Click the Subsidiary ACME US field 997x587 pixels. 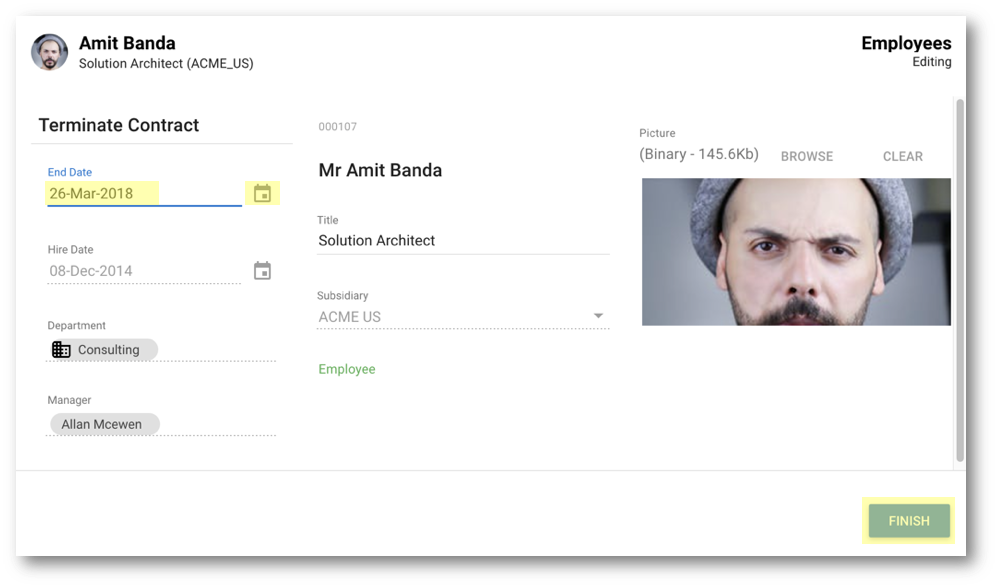click(x=463, y=317)
